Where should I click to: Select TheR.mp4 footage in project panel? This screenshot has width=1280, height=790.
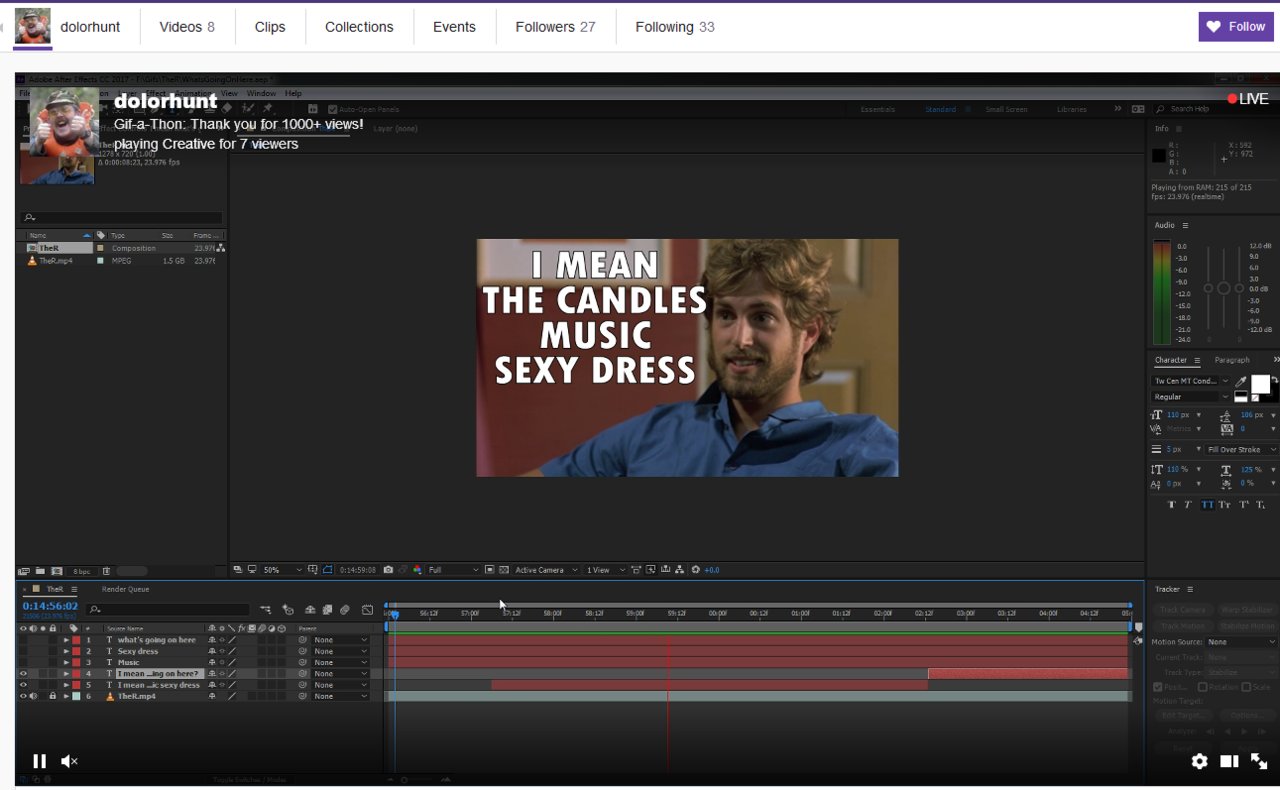tap(59, 261)
